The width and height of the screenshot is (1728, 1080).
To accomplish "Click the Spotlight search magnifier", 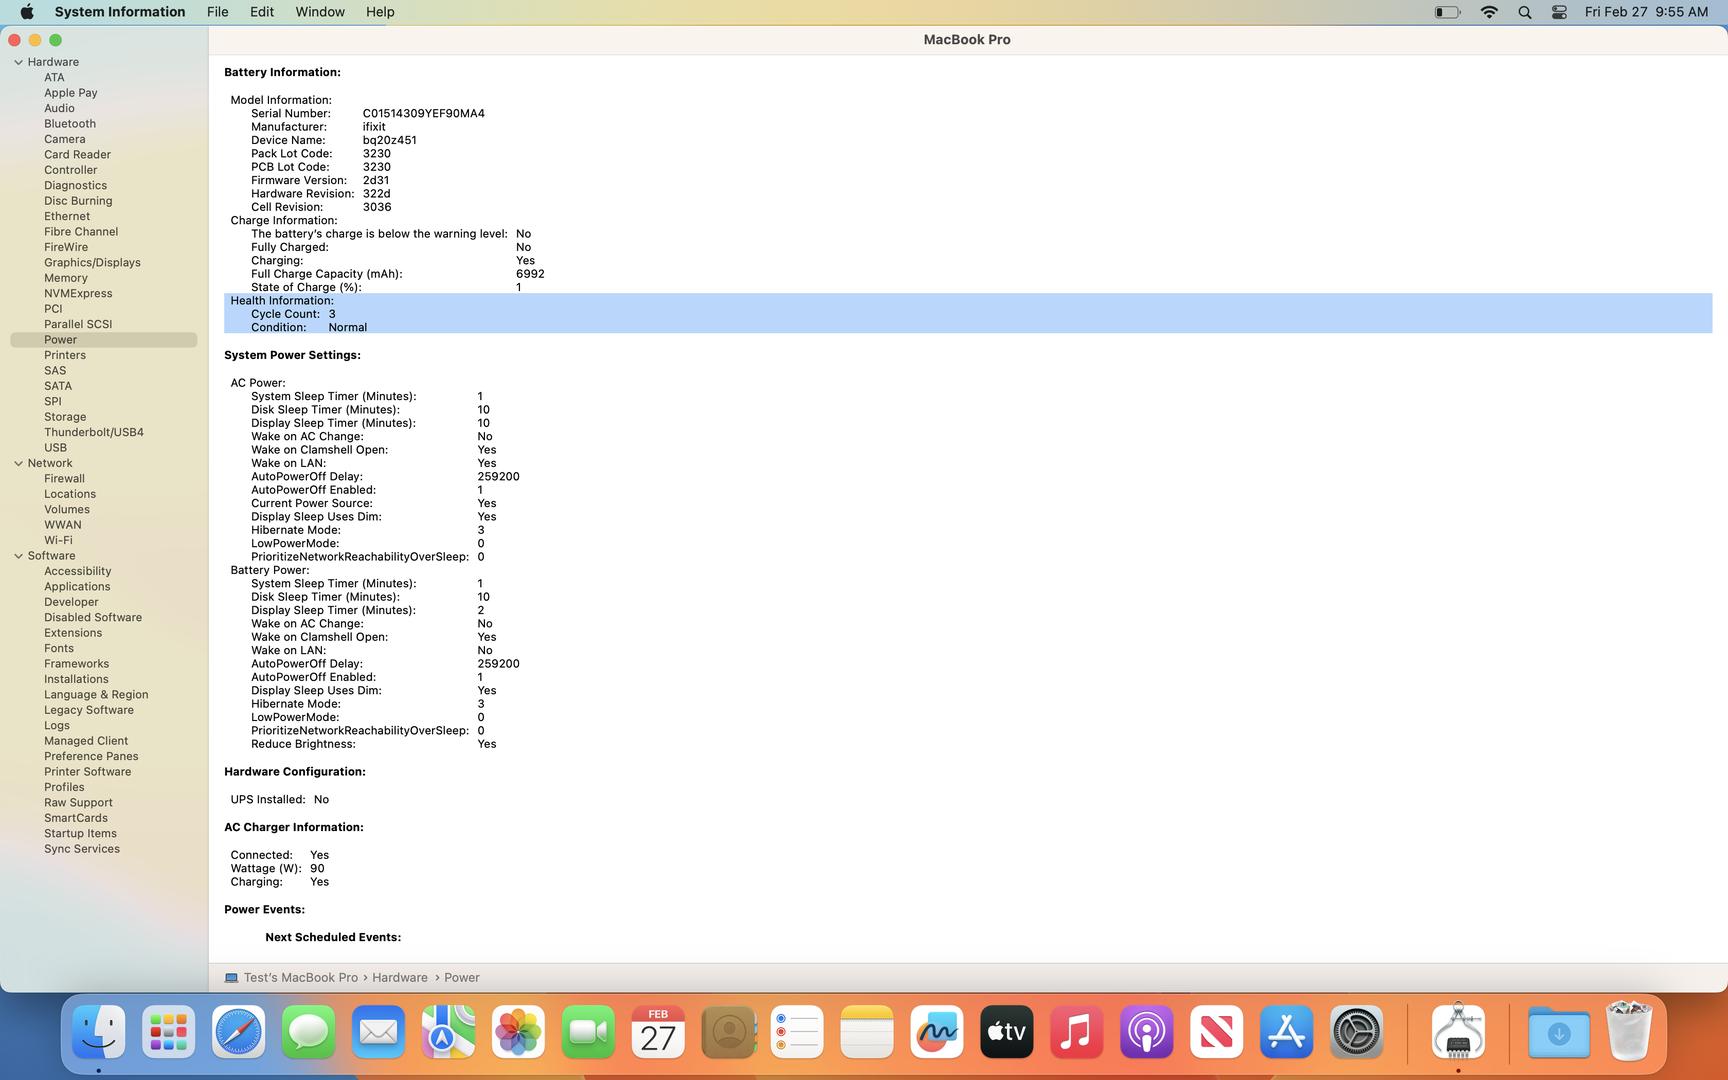I will [1524, 12].
